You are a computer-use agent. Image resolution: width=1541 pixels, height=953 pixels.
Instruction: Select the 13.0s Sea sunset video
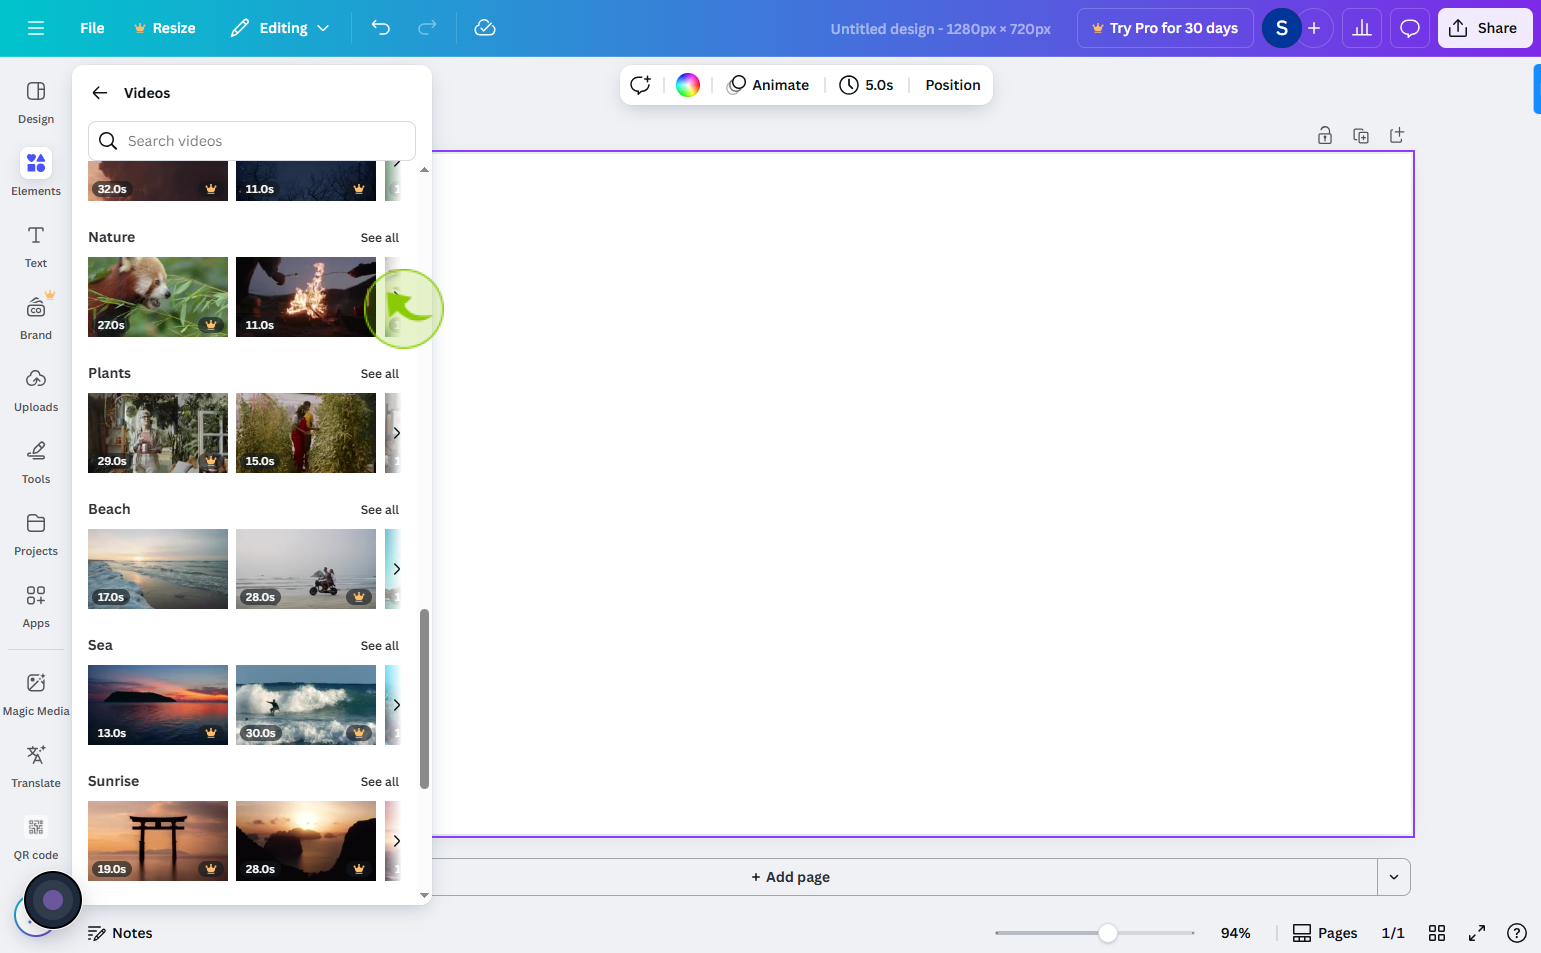[158, 705]
